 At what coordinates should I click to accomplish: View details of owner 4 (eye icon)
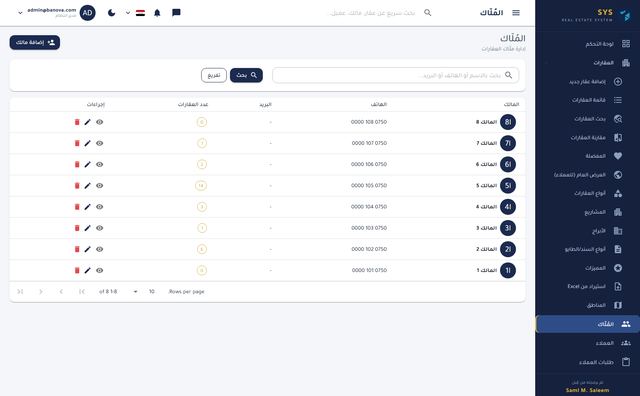(100, 207)
